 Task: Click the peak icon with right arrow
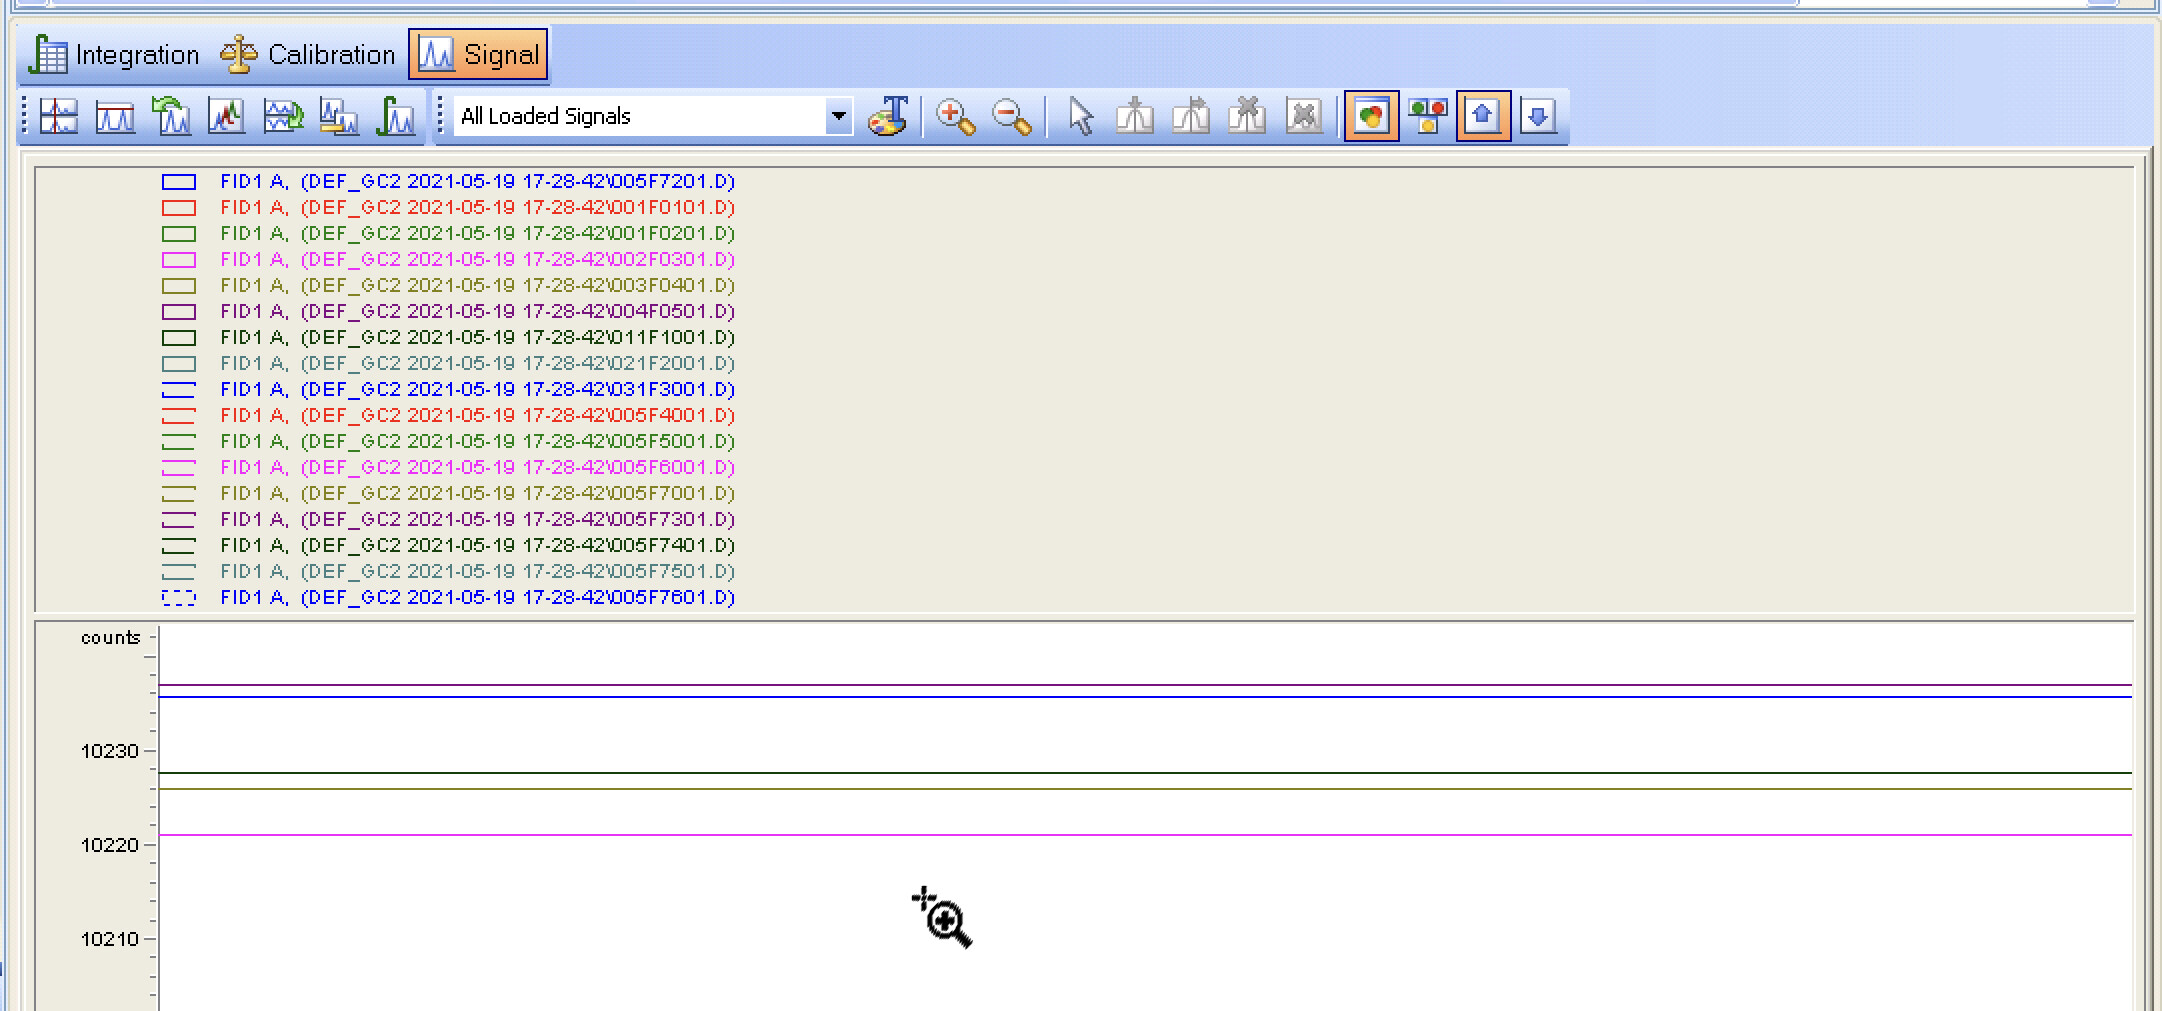(x=1191, y=116)
